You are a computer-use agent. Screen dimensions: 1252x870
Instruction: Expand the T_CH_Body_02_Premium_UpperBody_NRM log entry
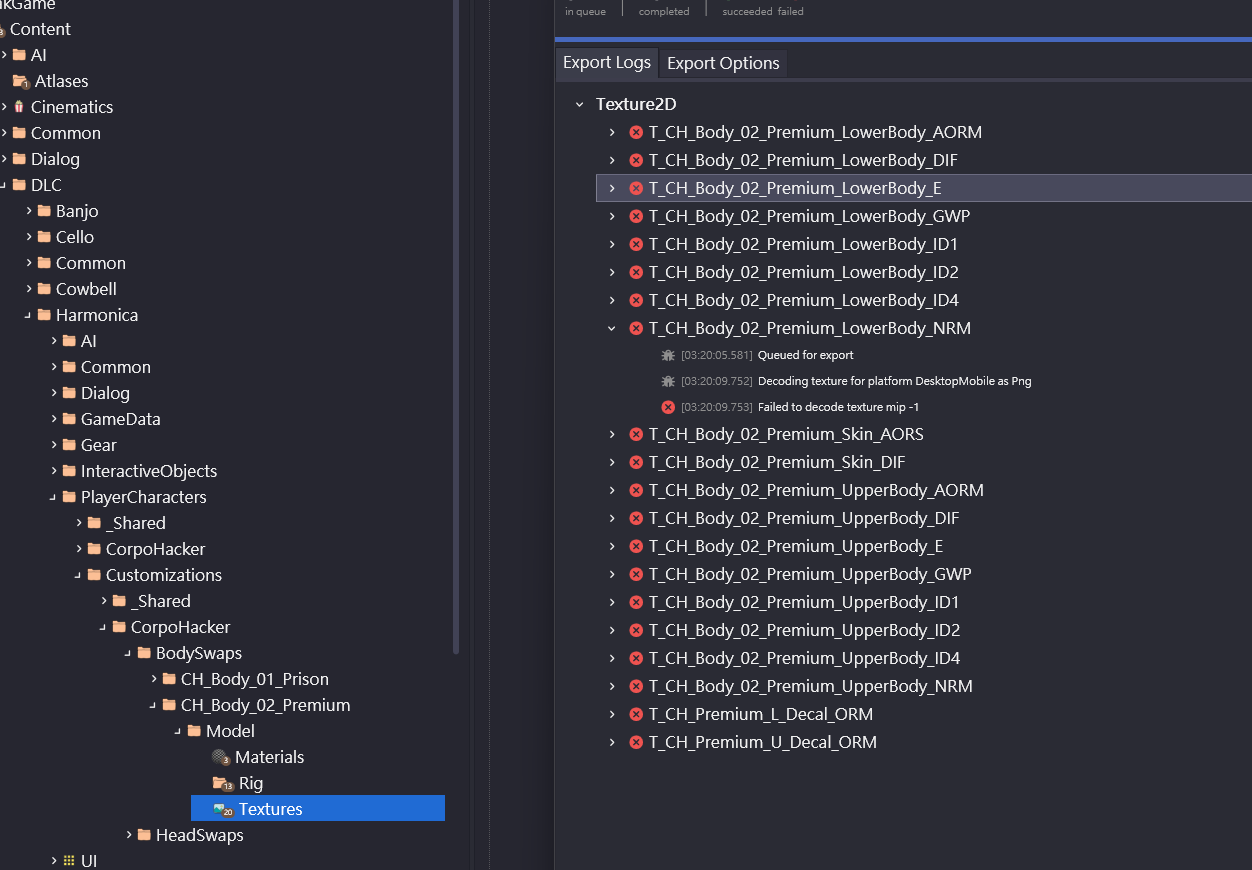[x=612, y=686]
